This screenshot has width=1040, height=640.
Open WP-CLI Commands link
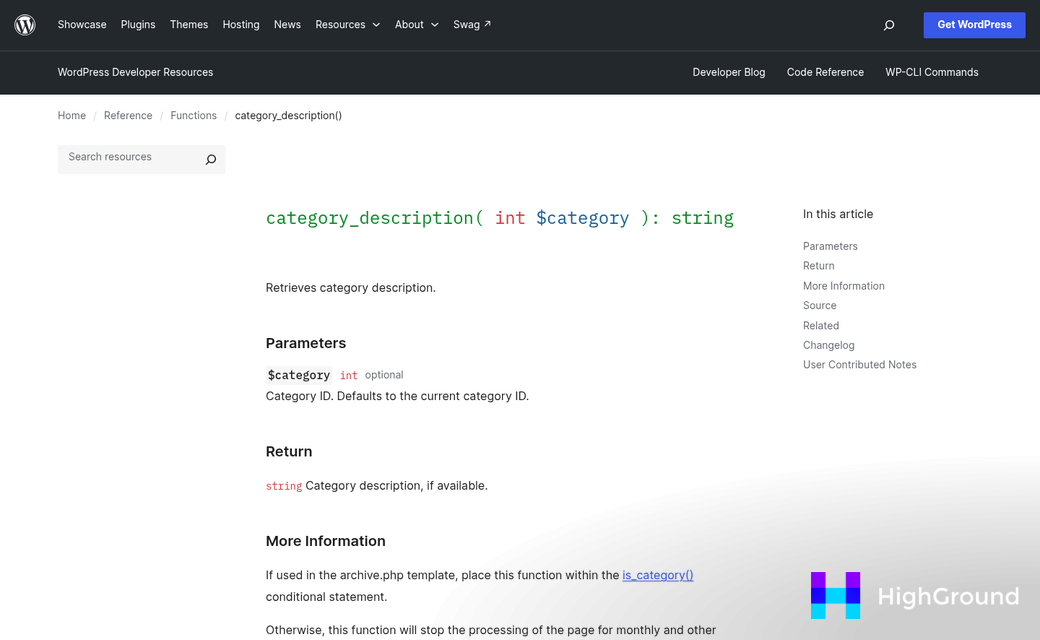tap(932, 72)
